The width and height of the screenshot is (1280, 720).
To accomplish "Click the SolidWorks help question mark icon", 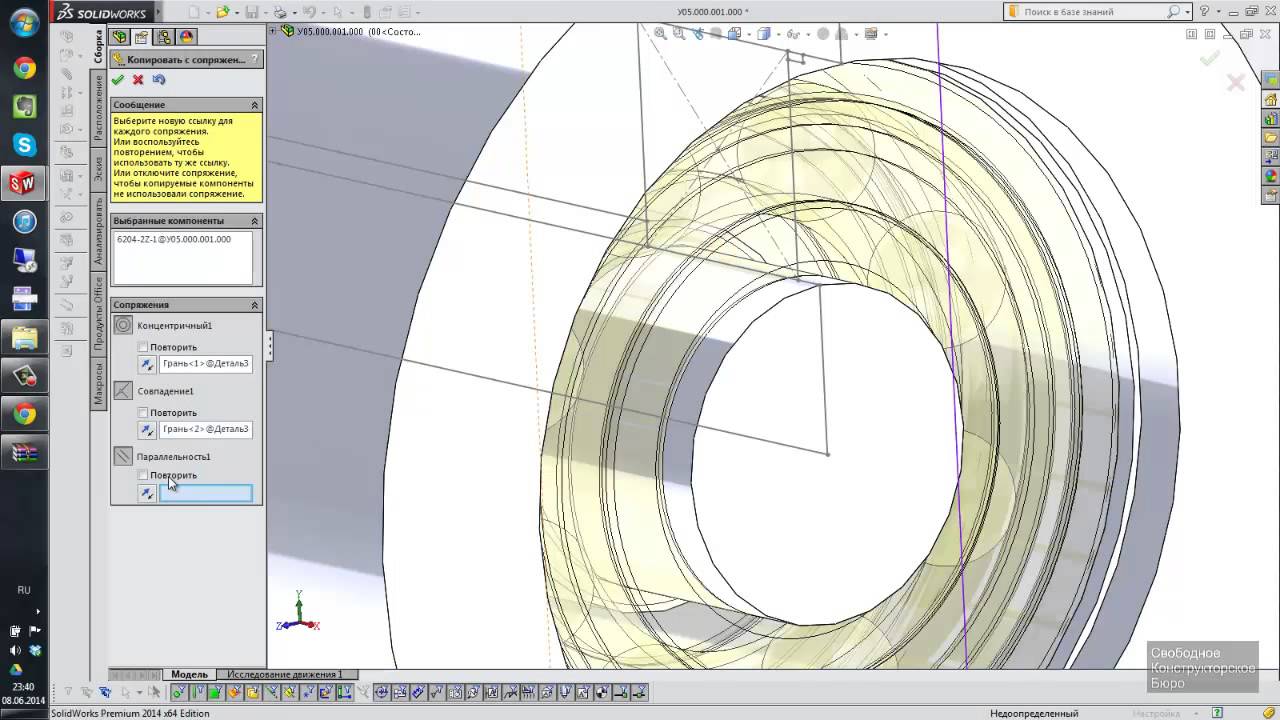I will tap(1205, 12).
